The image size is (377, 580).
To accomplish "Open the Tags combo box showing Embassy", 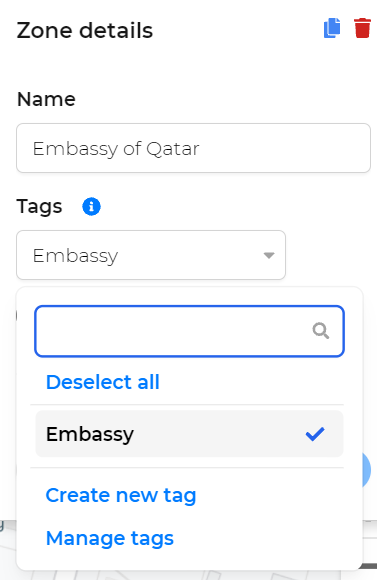I will click(x=151, y=255).
